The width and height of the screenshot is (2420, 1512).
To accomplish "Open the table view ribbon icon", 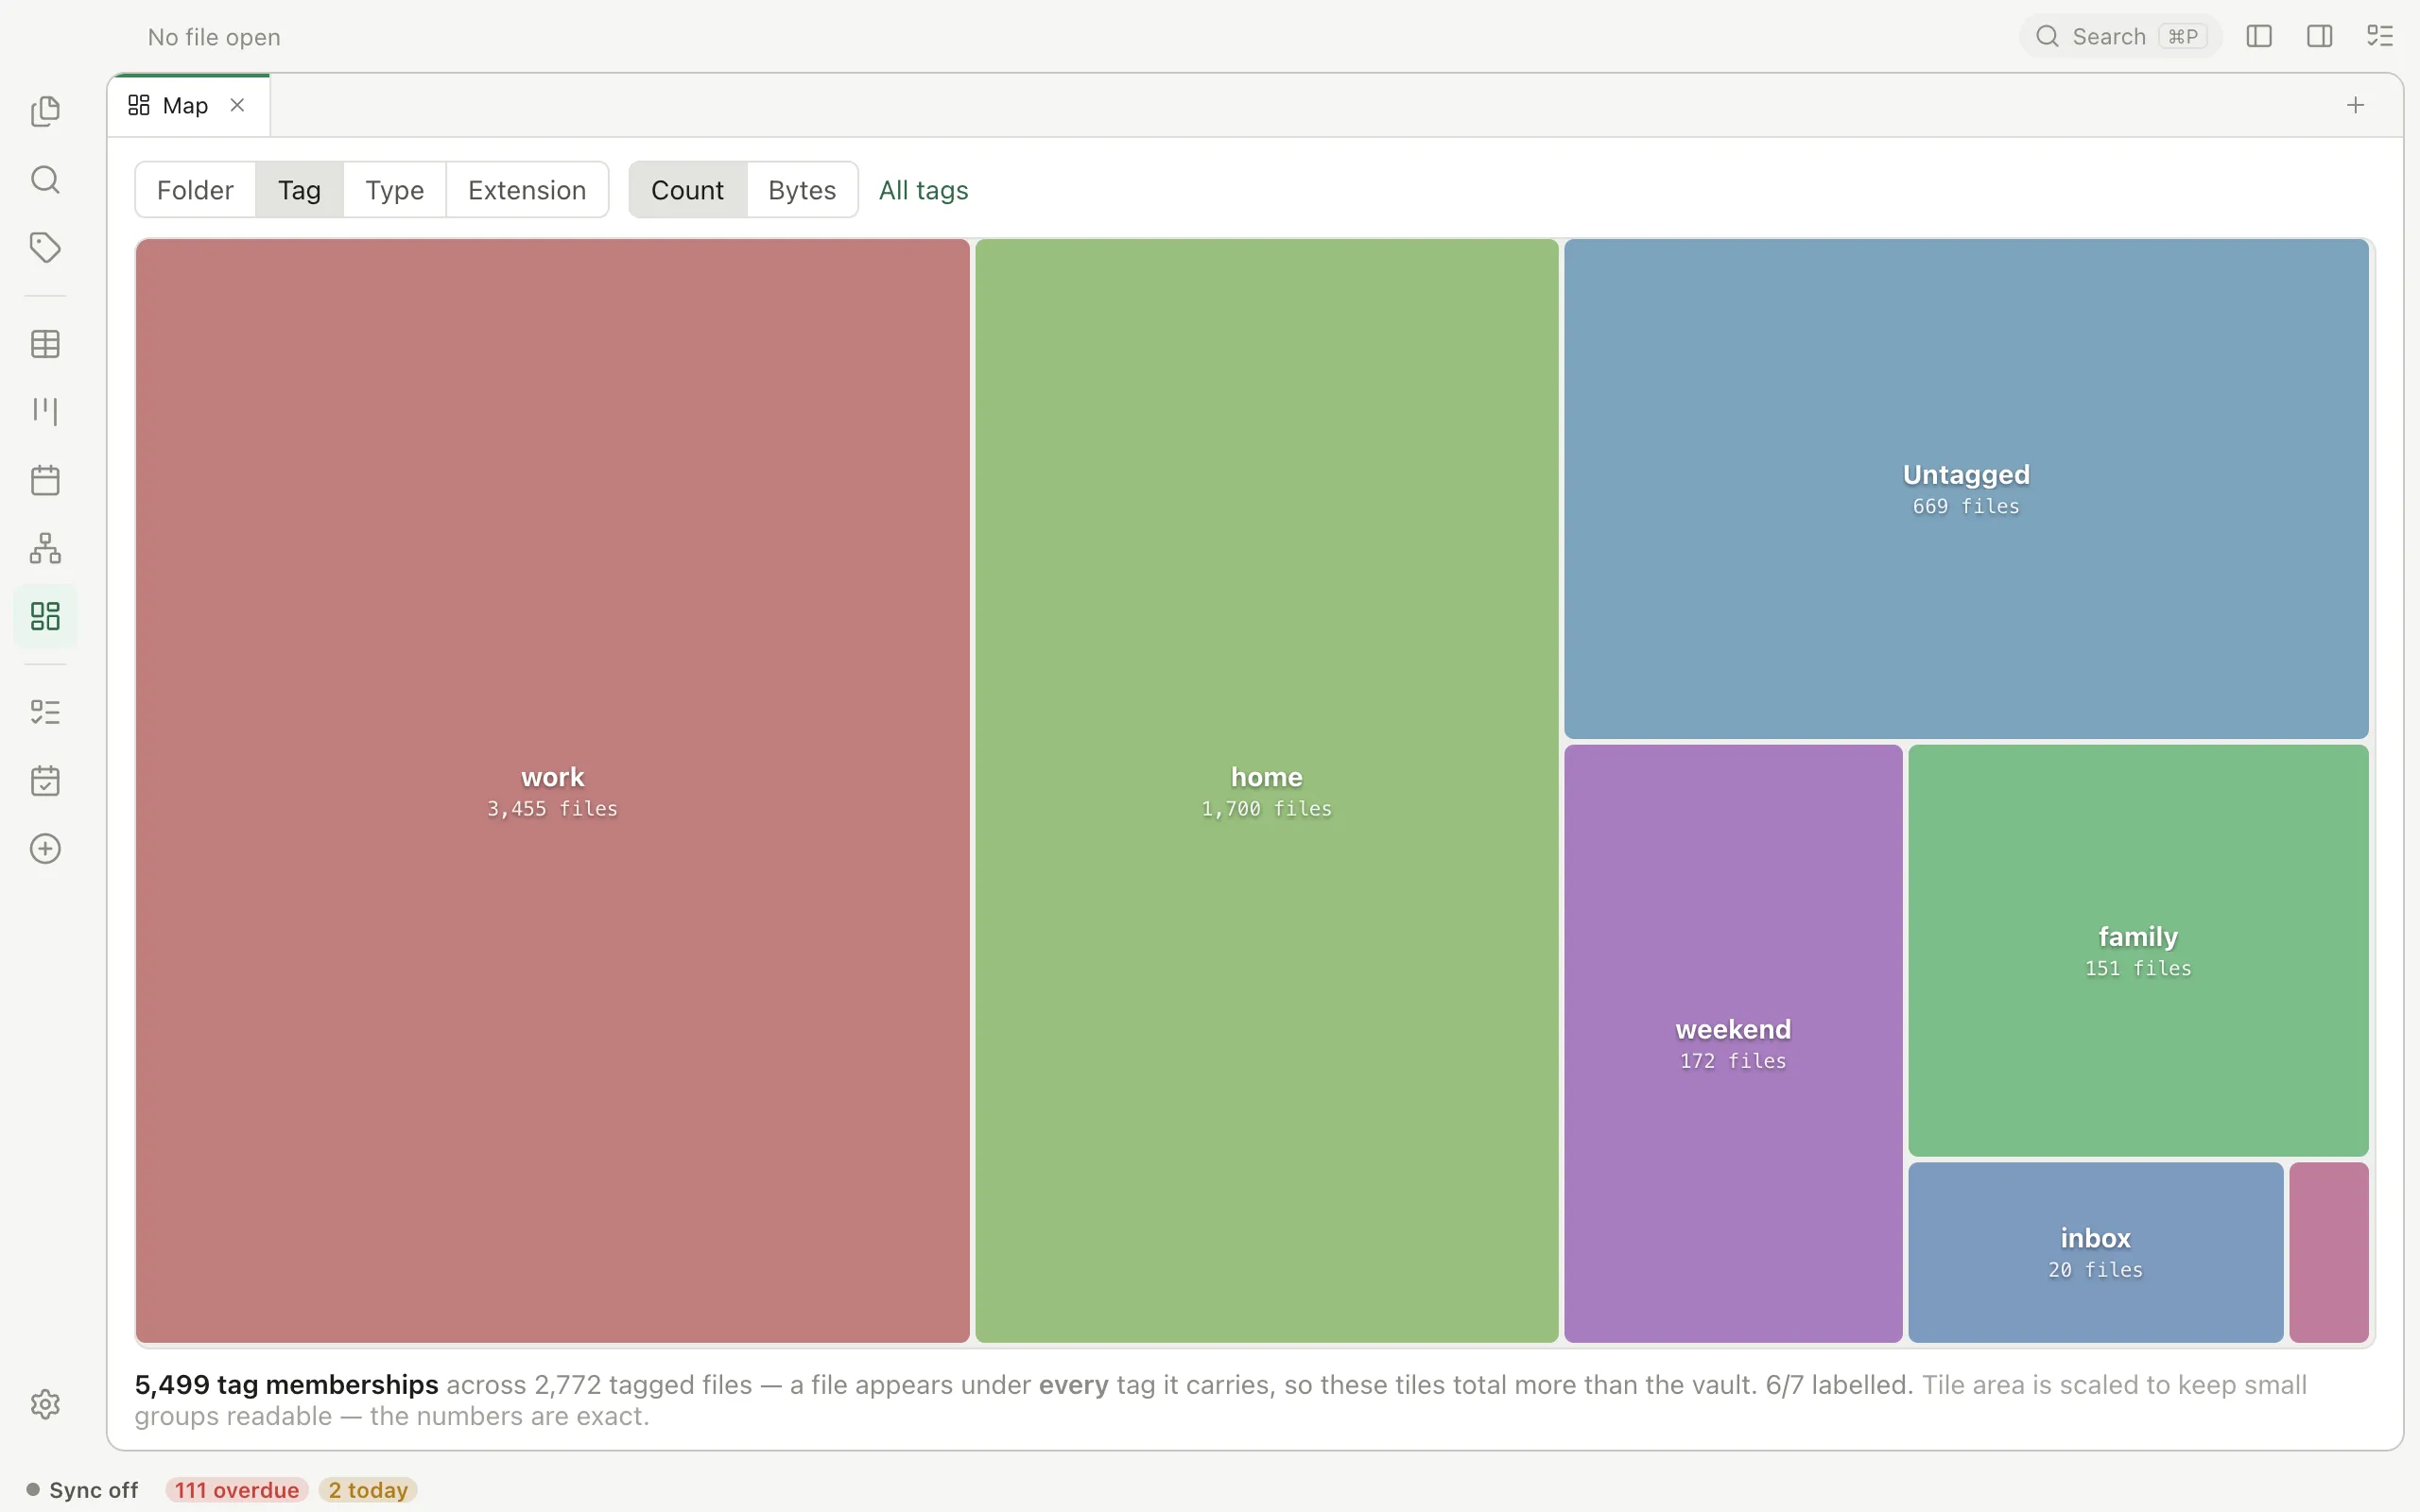I will [x=45, y=344].
